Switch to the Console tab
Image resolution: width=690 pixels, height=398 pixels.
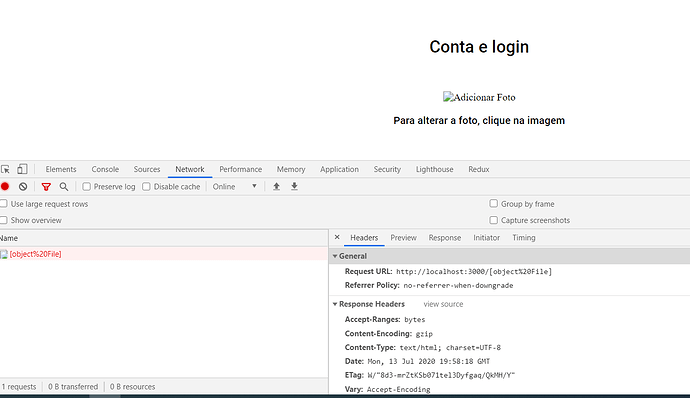(x=105, y=170)
